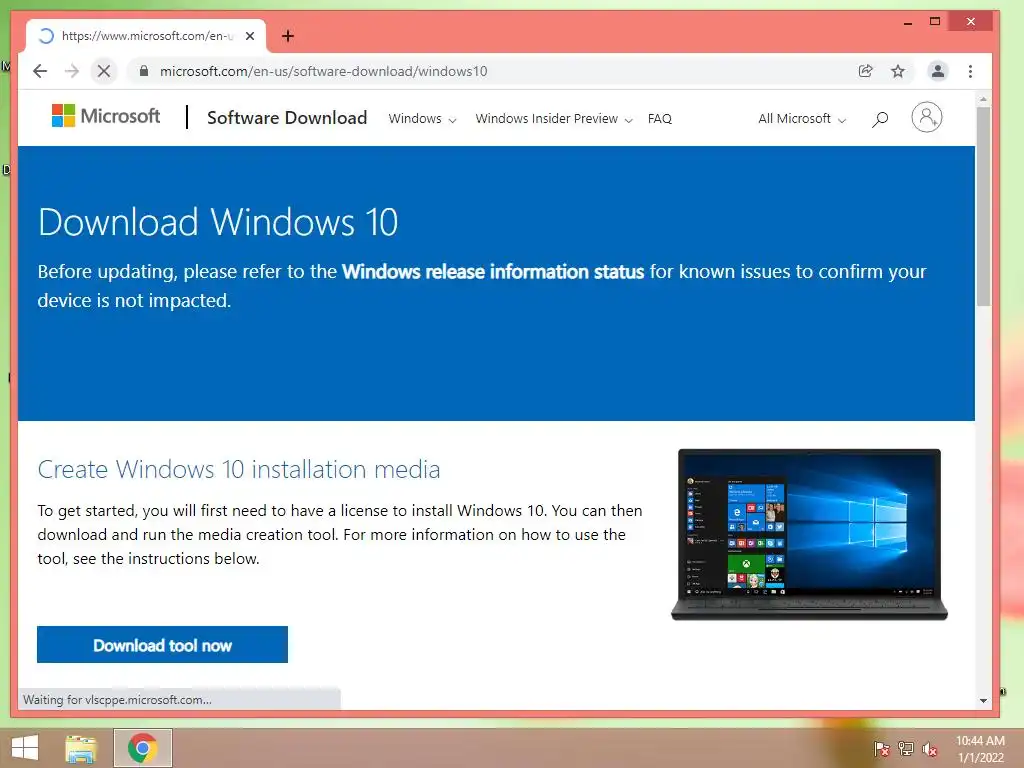
Task: Click the Download tool now button
Action: pyautogui.click(x=162, y=645)
